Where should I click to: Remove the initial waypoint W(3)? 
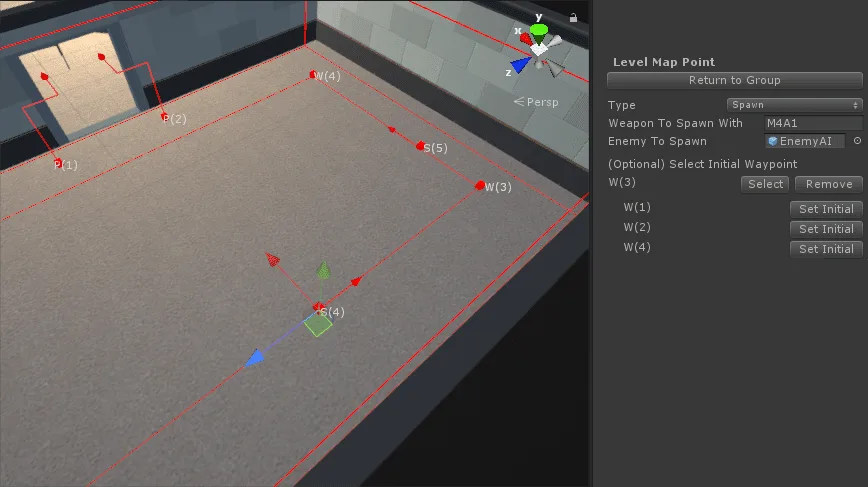[829, 184]
